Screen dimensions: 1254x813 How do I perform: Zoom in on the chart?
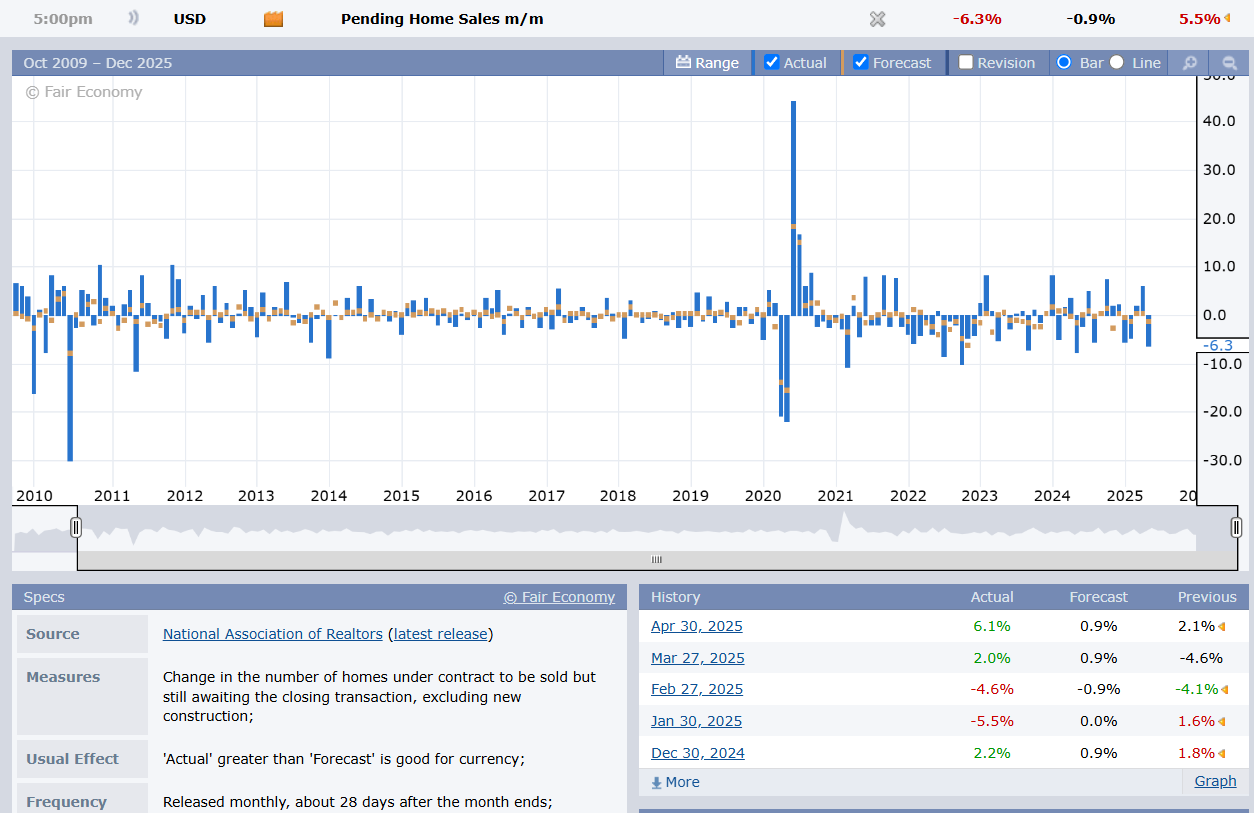(x=1190, y=63)
